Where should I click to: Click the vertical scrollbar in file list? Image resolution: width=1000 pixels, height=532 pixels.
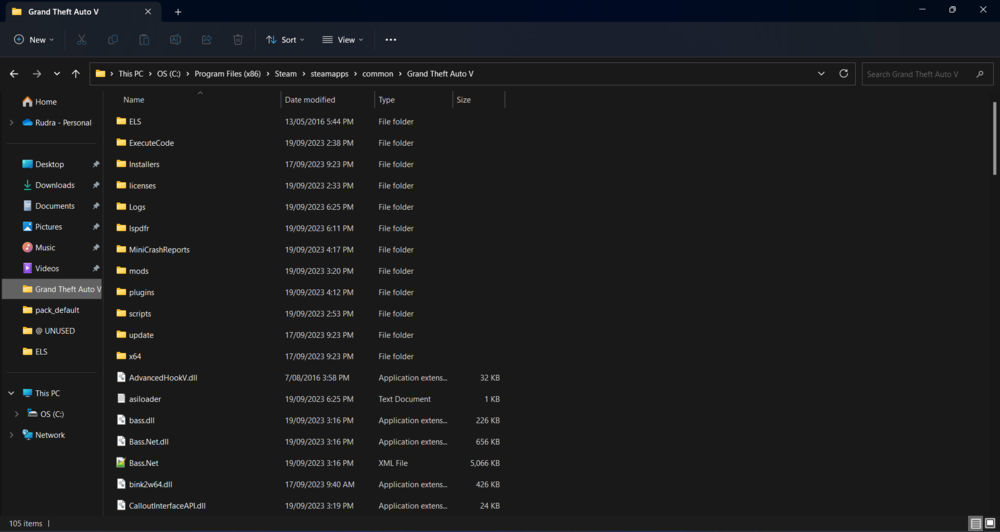pos(994,140)
